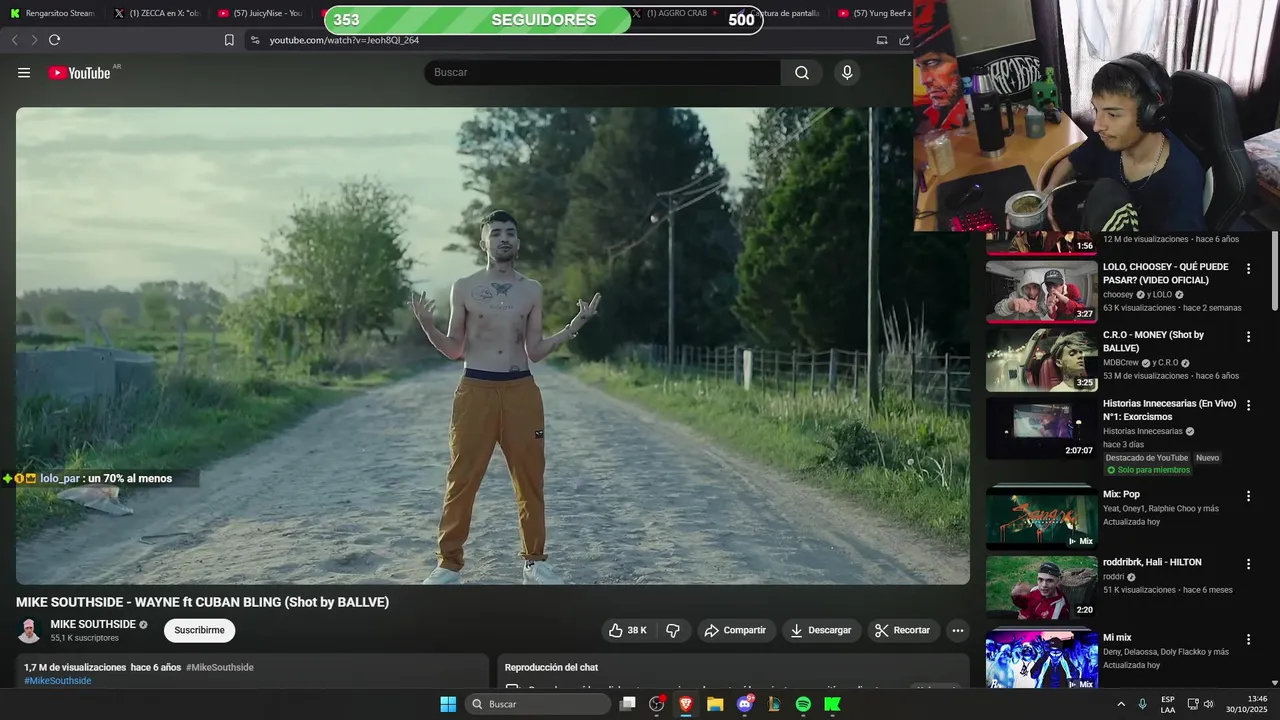Image resolution: width=1280 pixels, height=720 pixels.
Task: Activate voice search microphone
Action: [847, 72]
